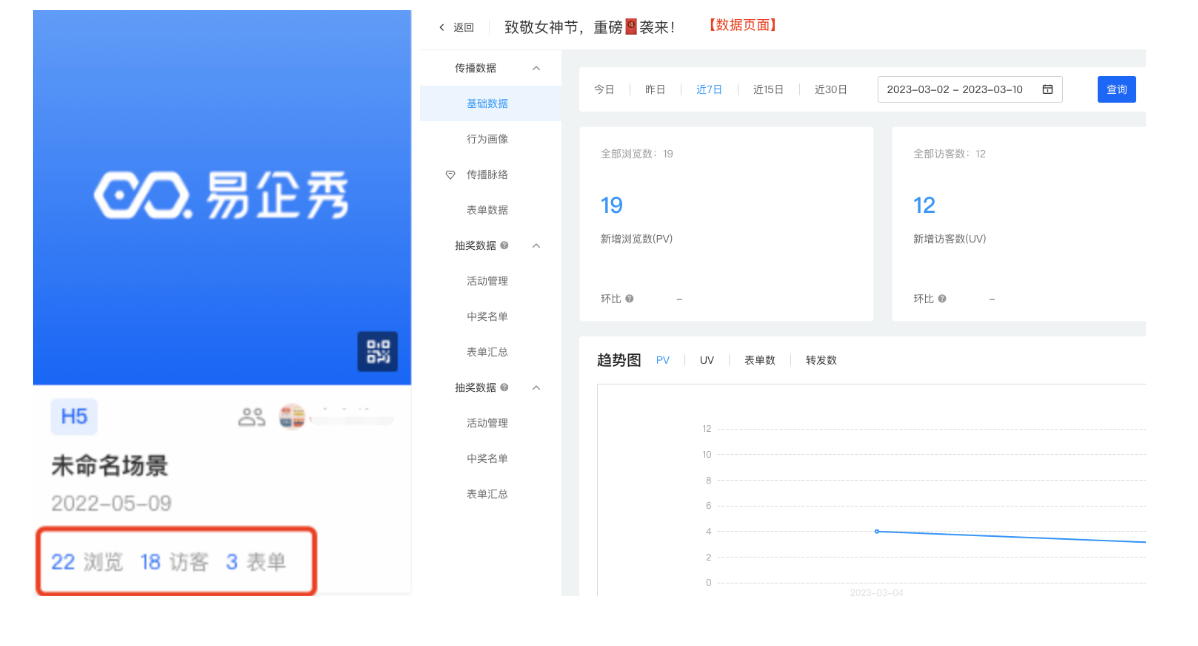Open 表单数据 in the sidebar

[x=487, y=210]
